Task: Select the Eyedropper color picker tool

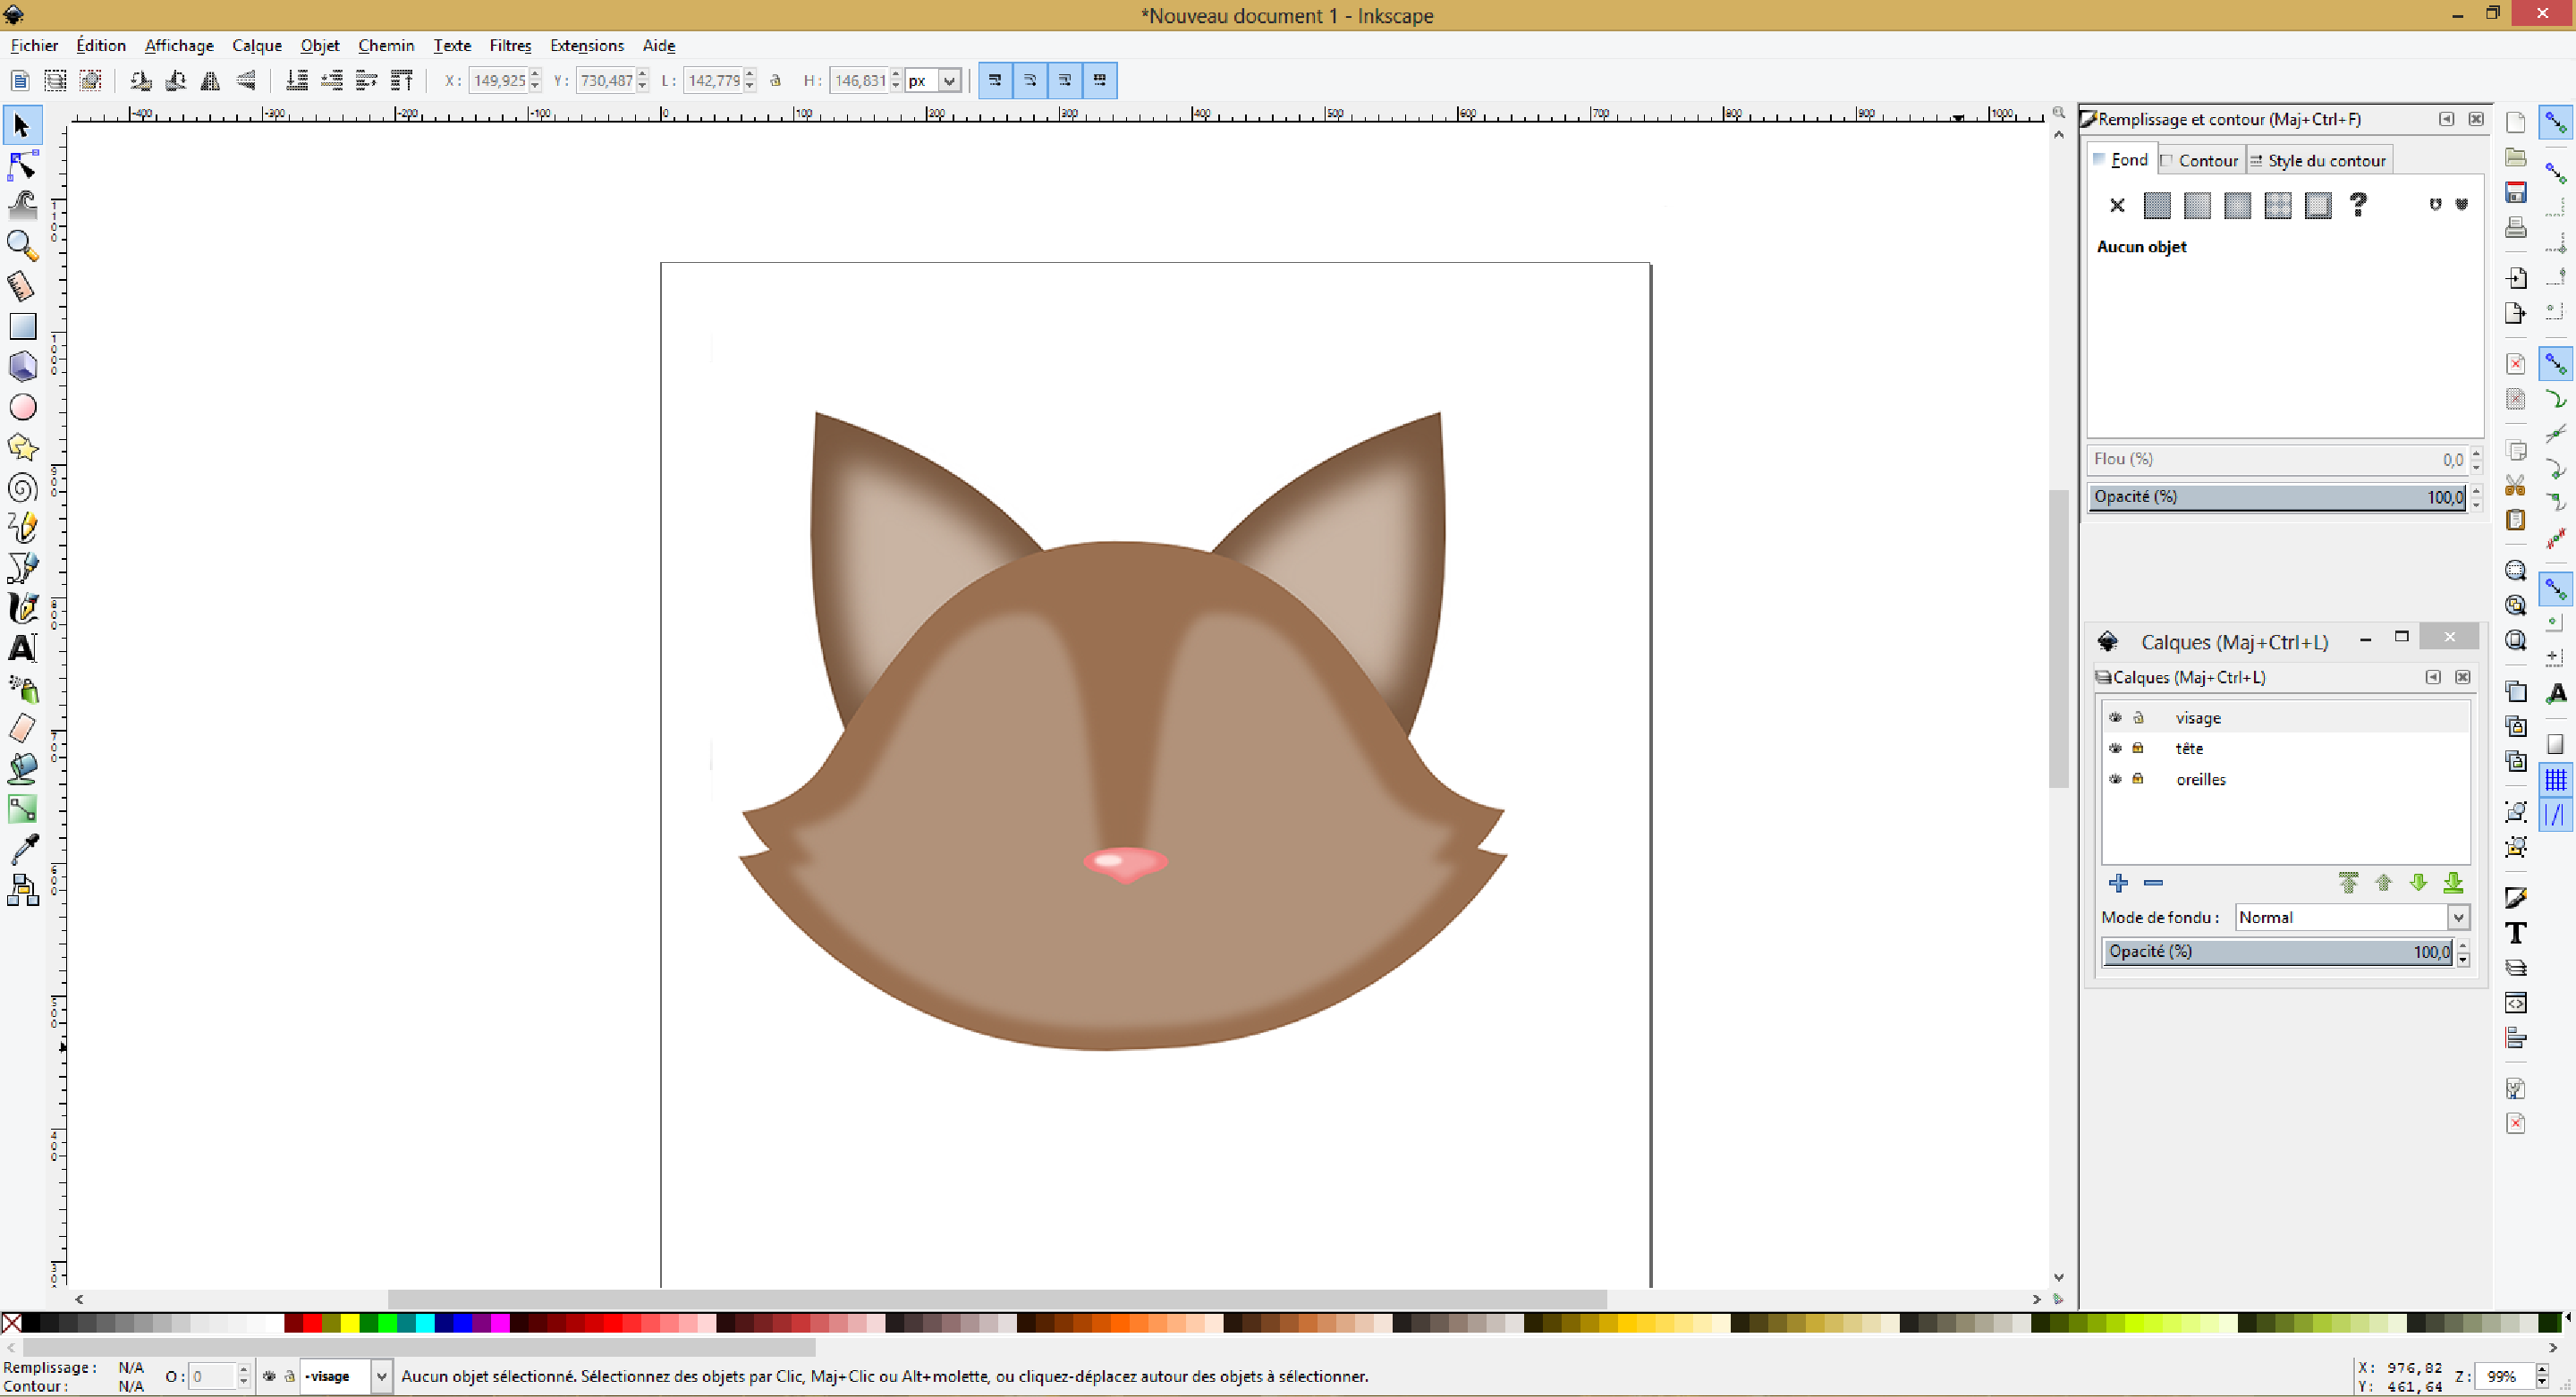Action: [x=22, y=849]
